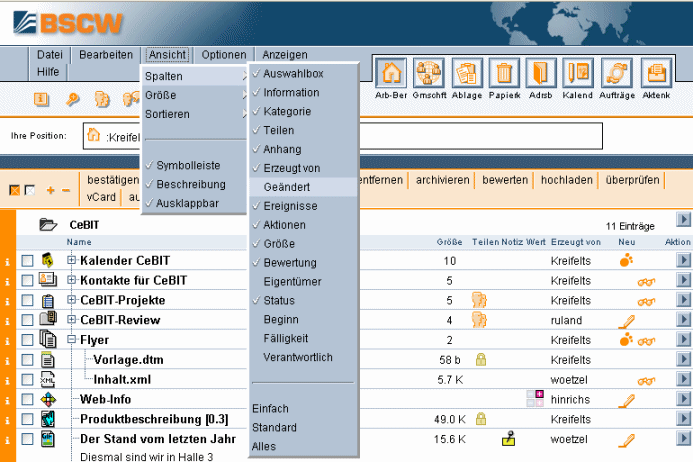Click the archivieren action button
This screenshot has height=462, width=693.
(441, 180)
